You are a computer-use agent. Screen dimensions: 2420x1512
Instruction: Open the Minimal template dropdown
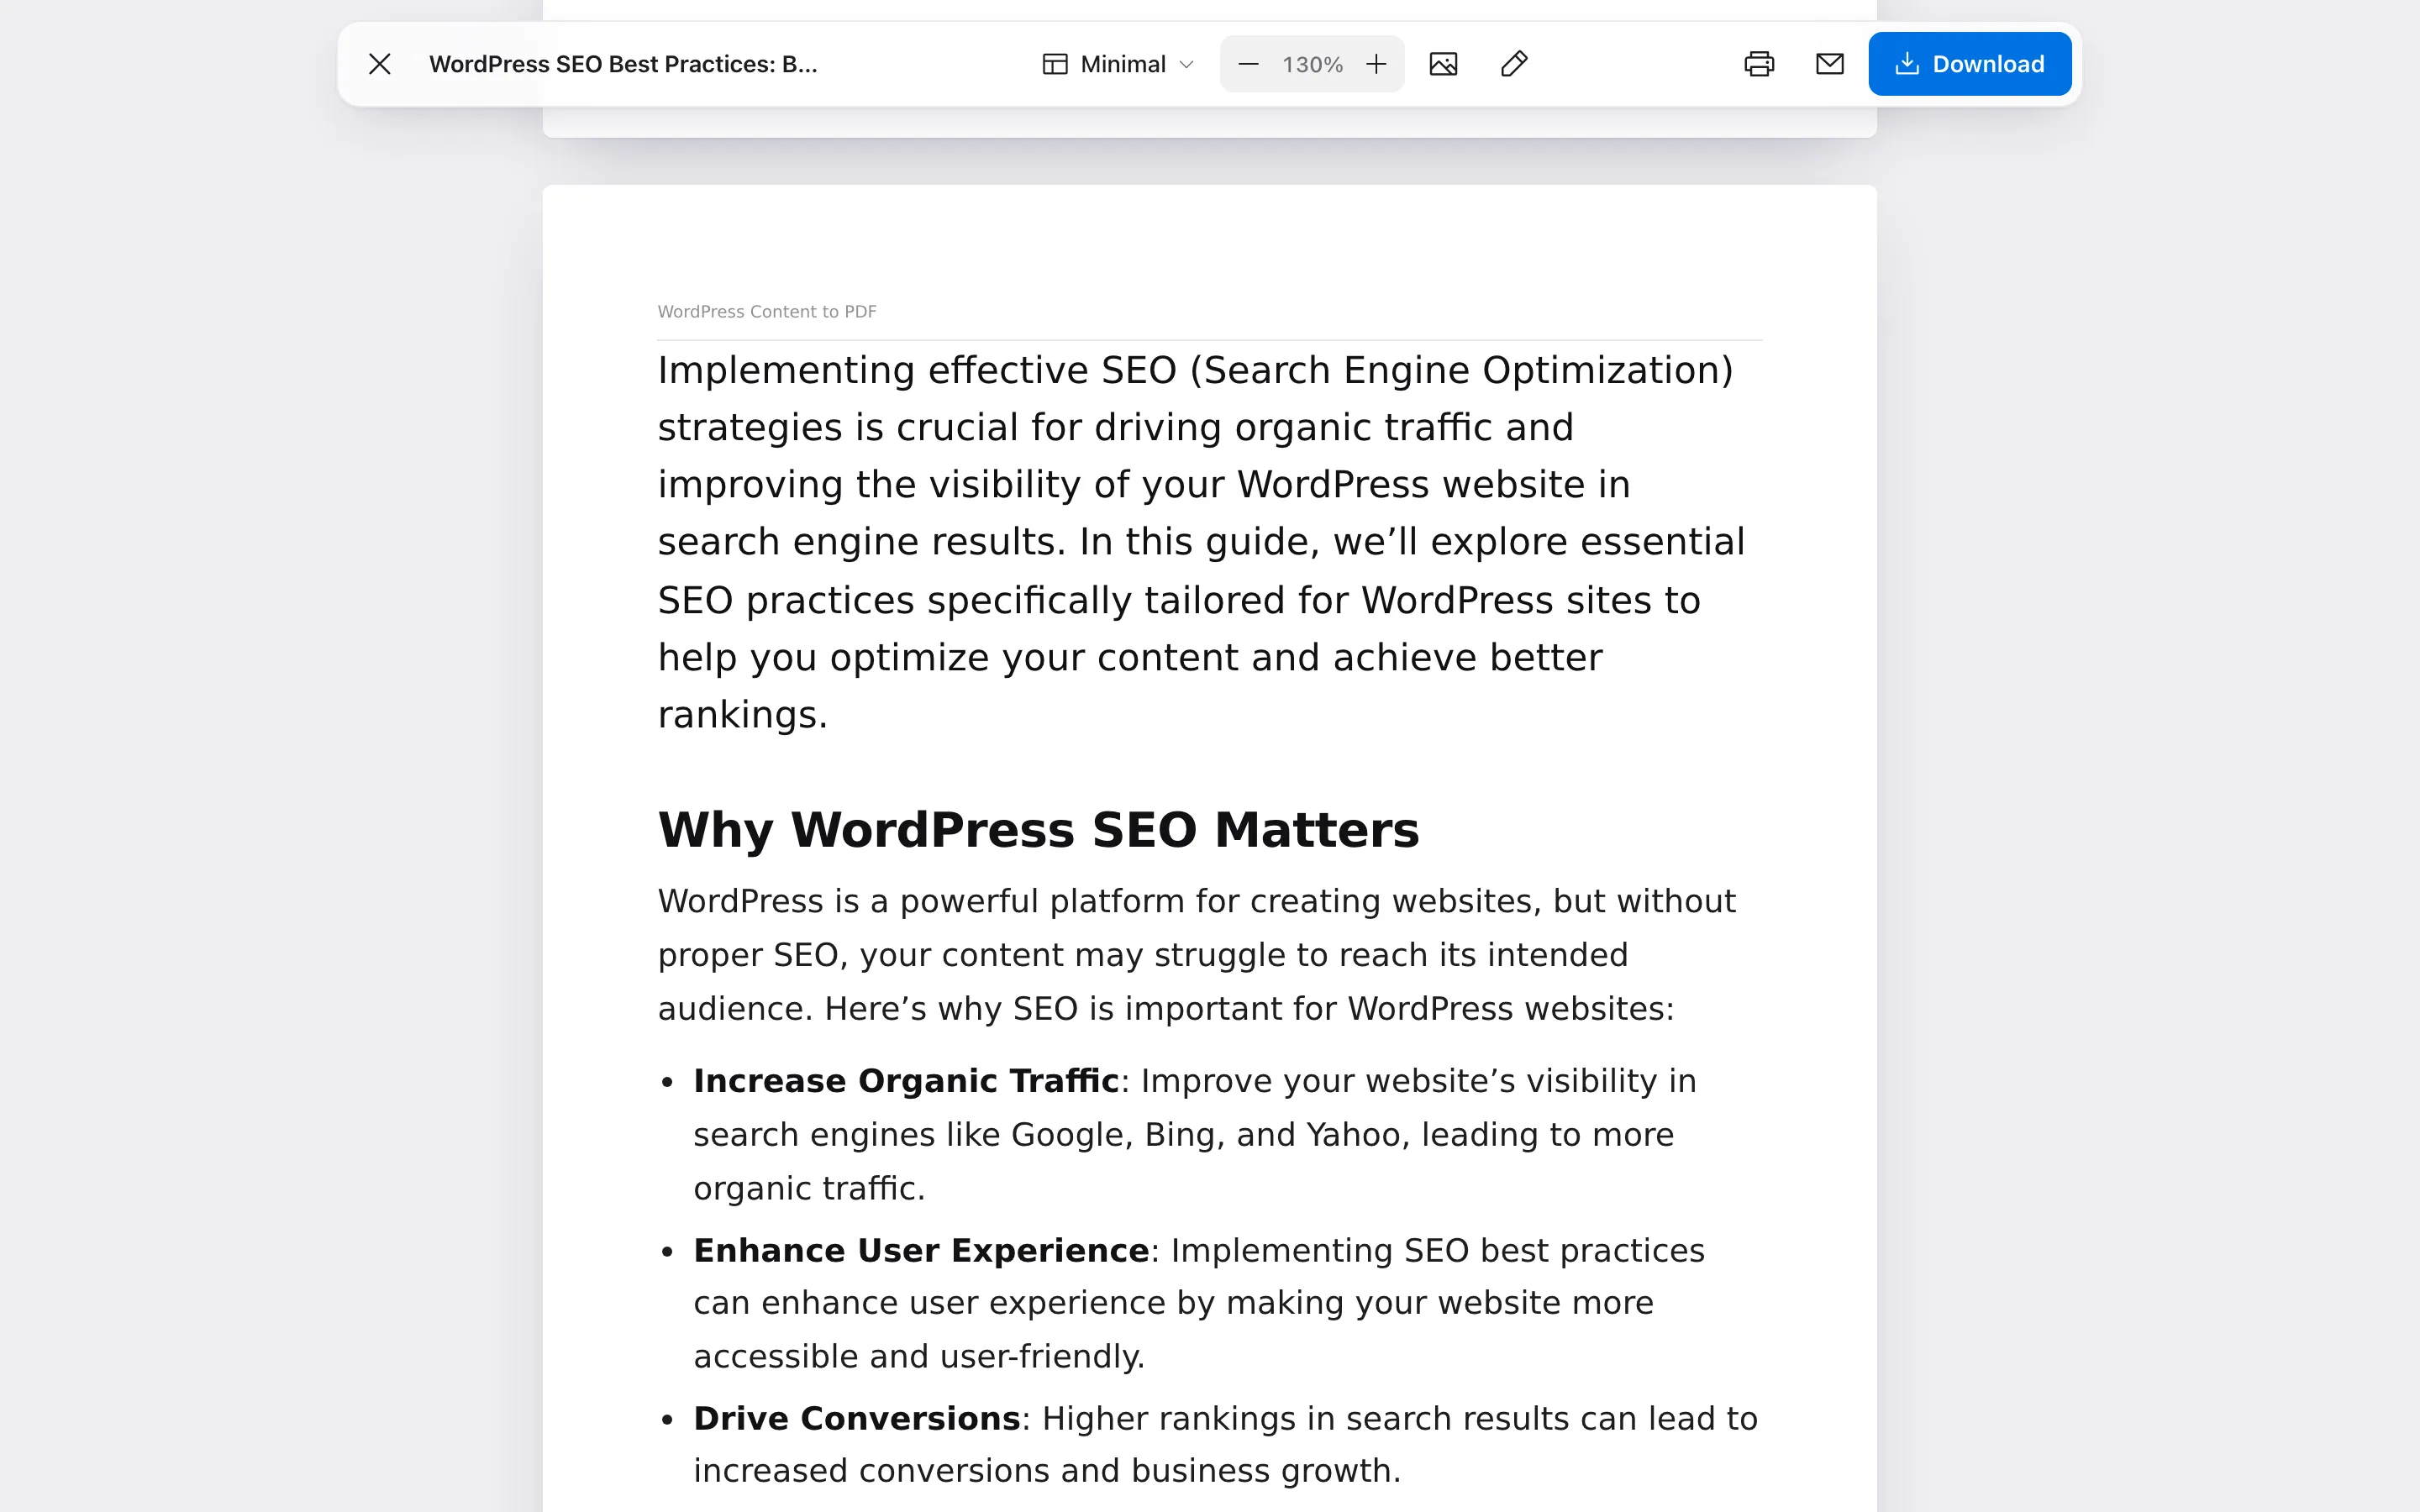[x=1118, y=64]
